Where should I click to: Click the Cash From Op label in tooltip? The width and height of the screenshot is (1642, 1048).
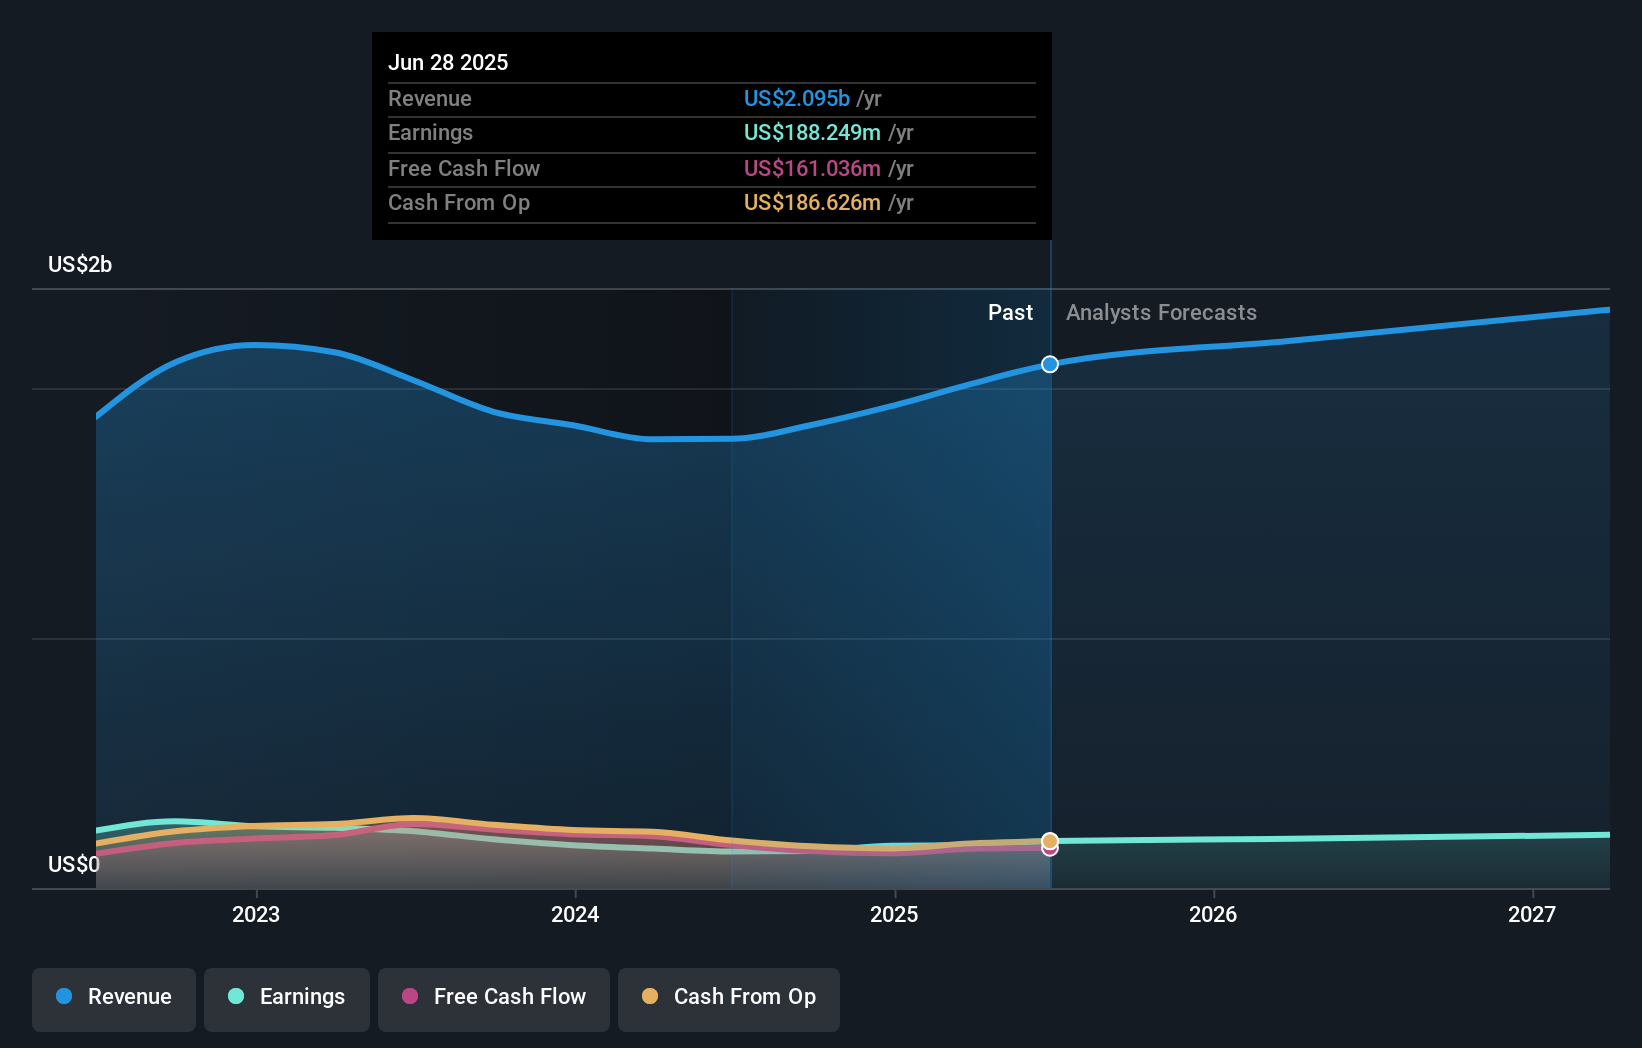pyautogui.click(x=459, y=202)
